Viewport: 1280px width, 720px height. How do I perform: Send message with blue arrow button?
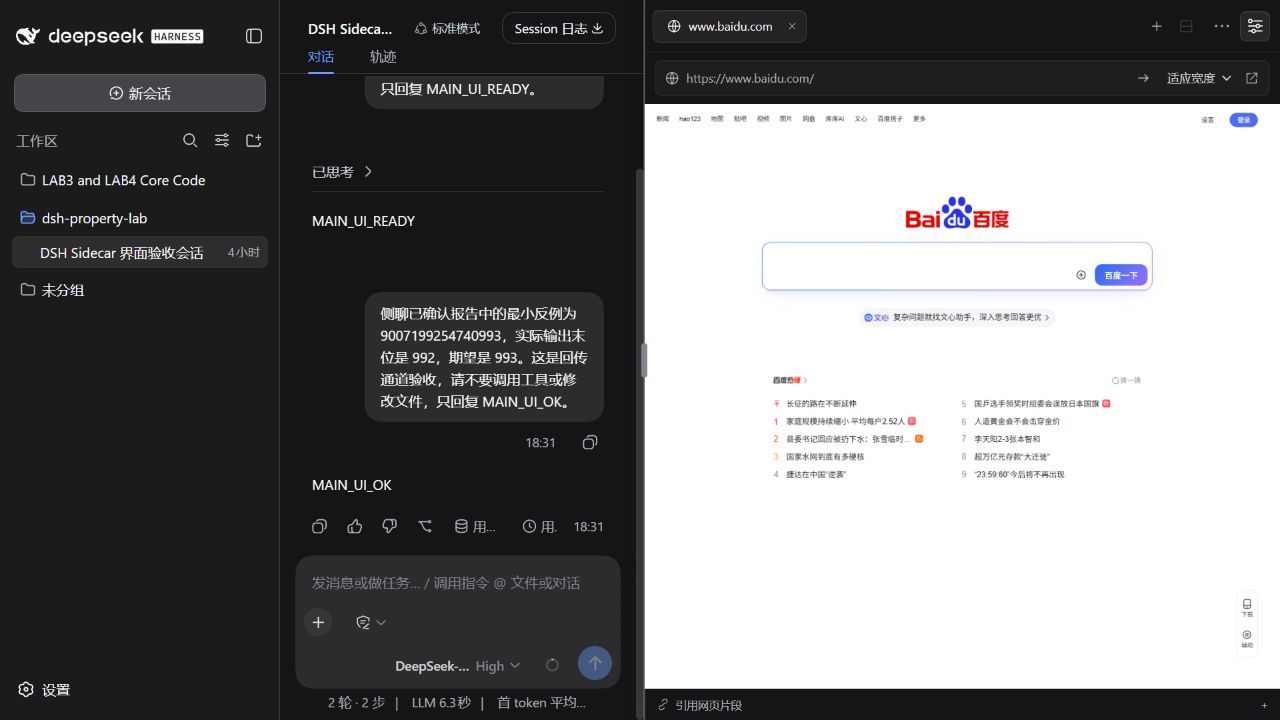(595, 663)
